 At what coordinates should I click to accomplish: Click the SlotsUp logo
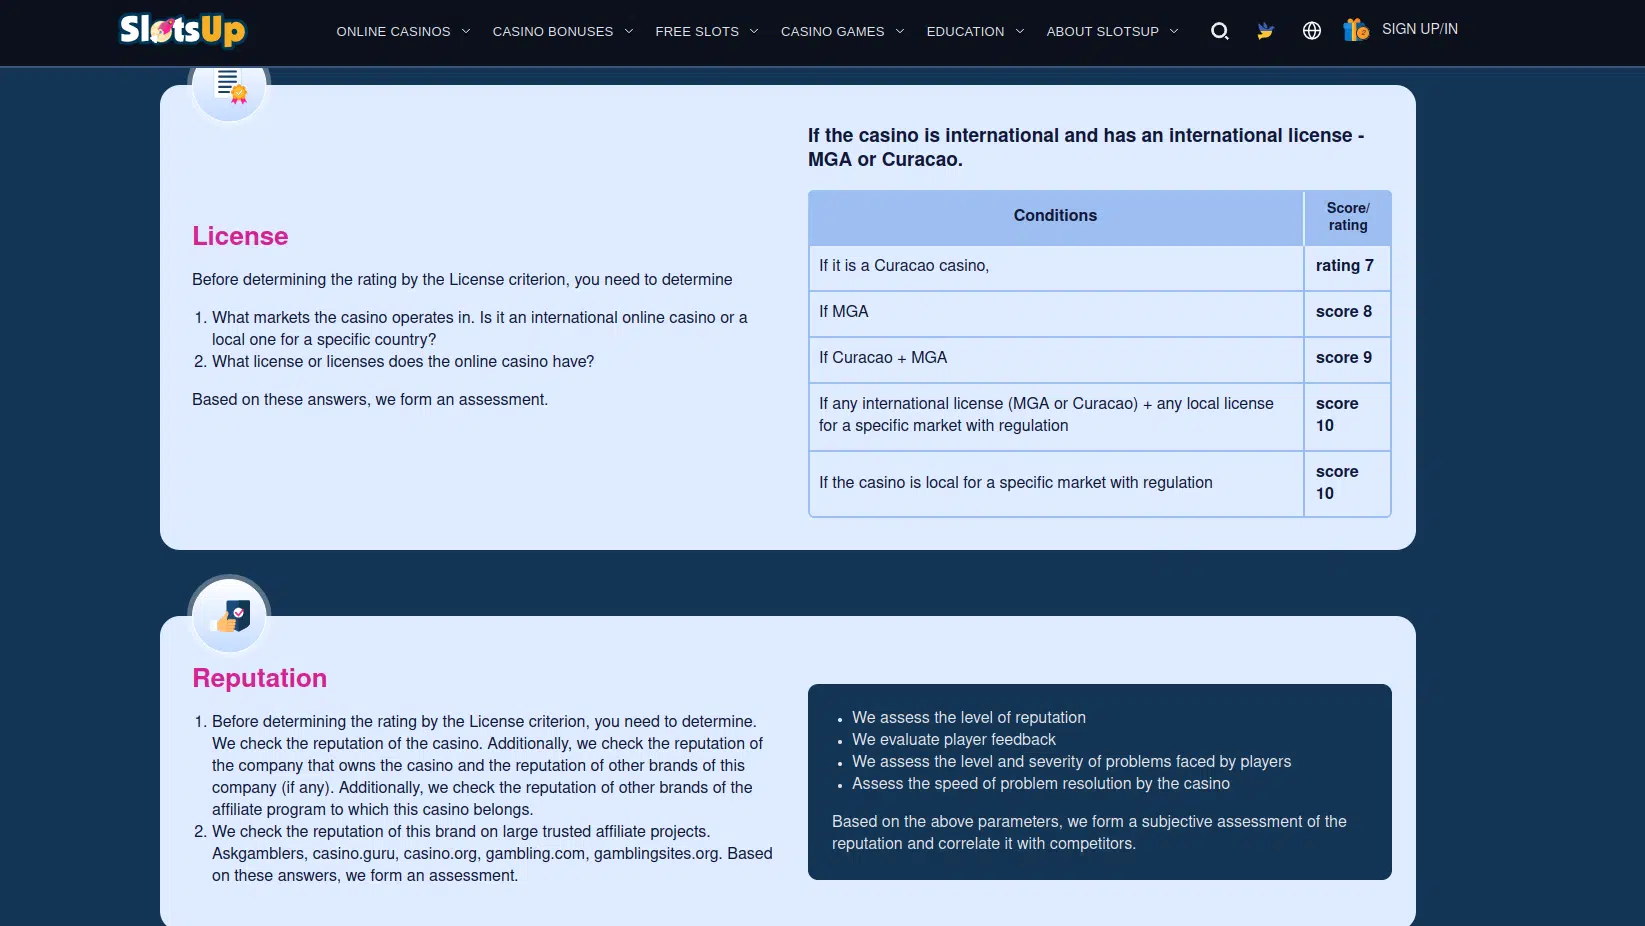coord(182,30)
